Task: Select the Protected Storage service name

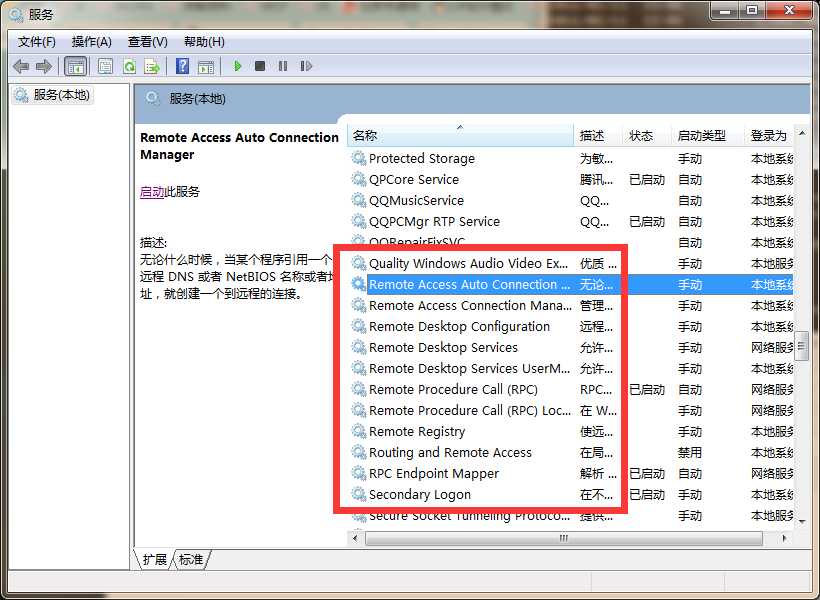Action: tap(422, 158)
